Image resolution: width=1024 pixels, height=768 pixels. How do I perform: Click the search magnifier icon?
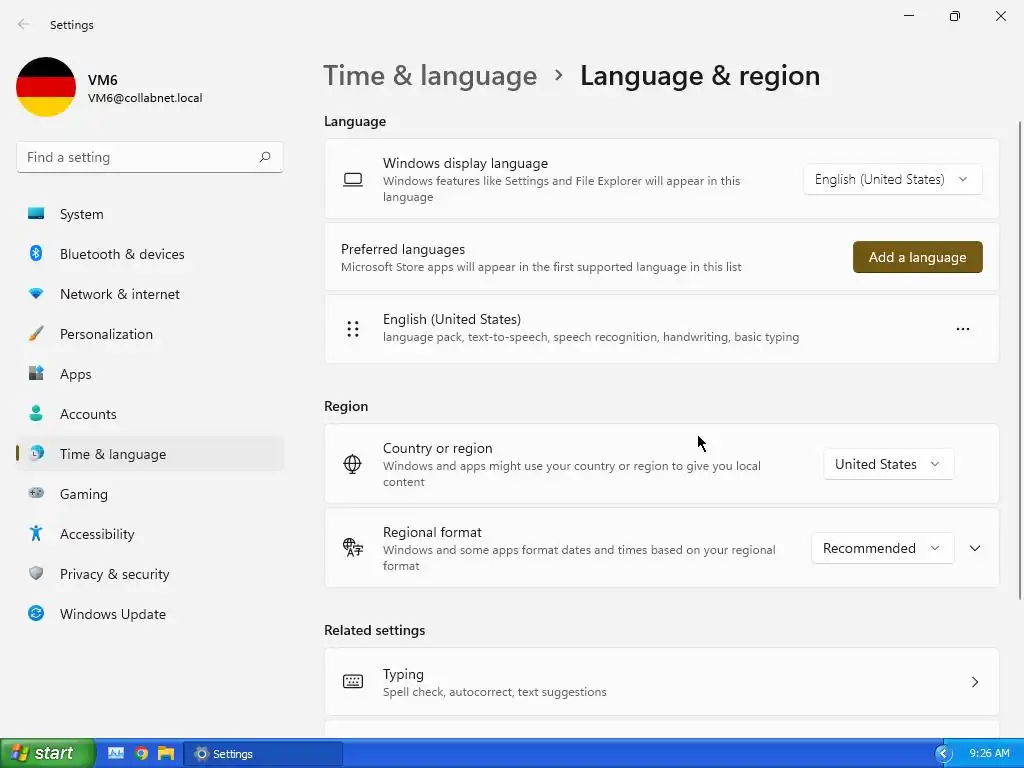264,157
